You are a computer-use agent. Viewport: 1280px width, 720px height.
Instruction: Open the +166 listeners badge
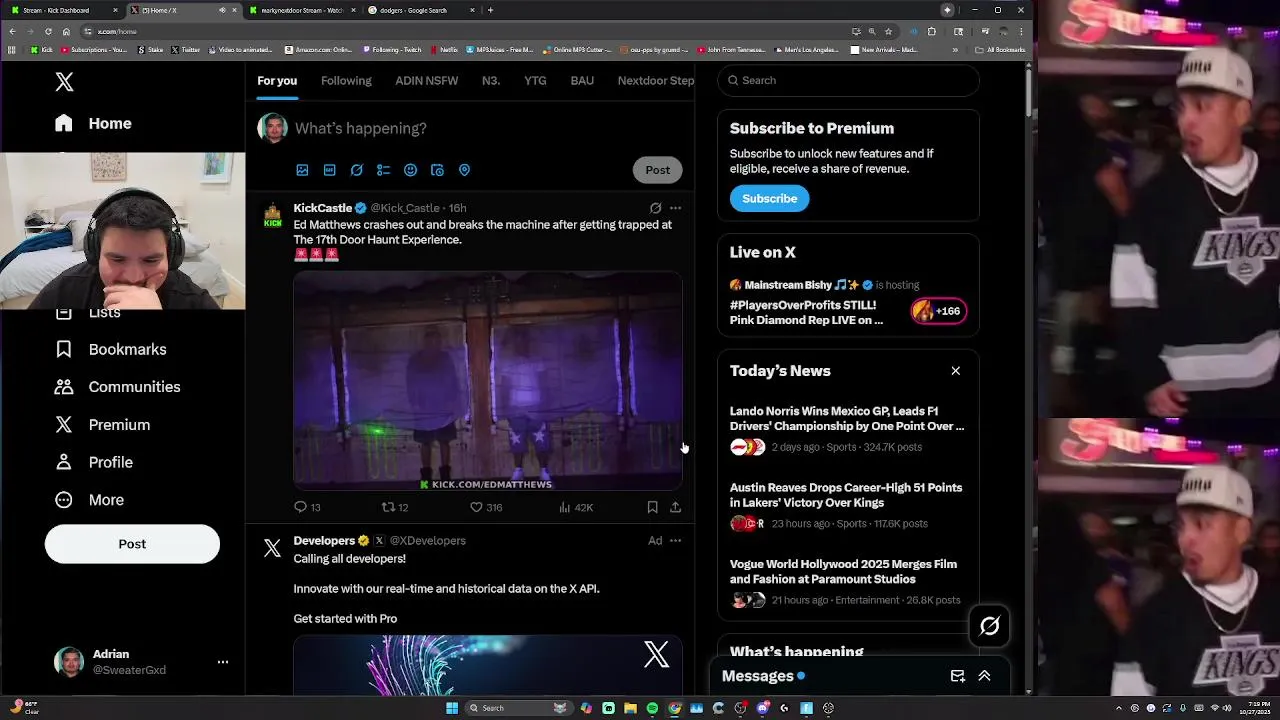[x=938, y=311]
